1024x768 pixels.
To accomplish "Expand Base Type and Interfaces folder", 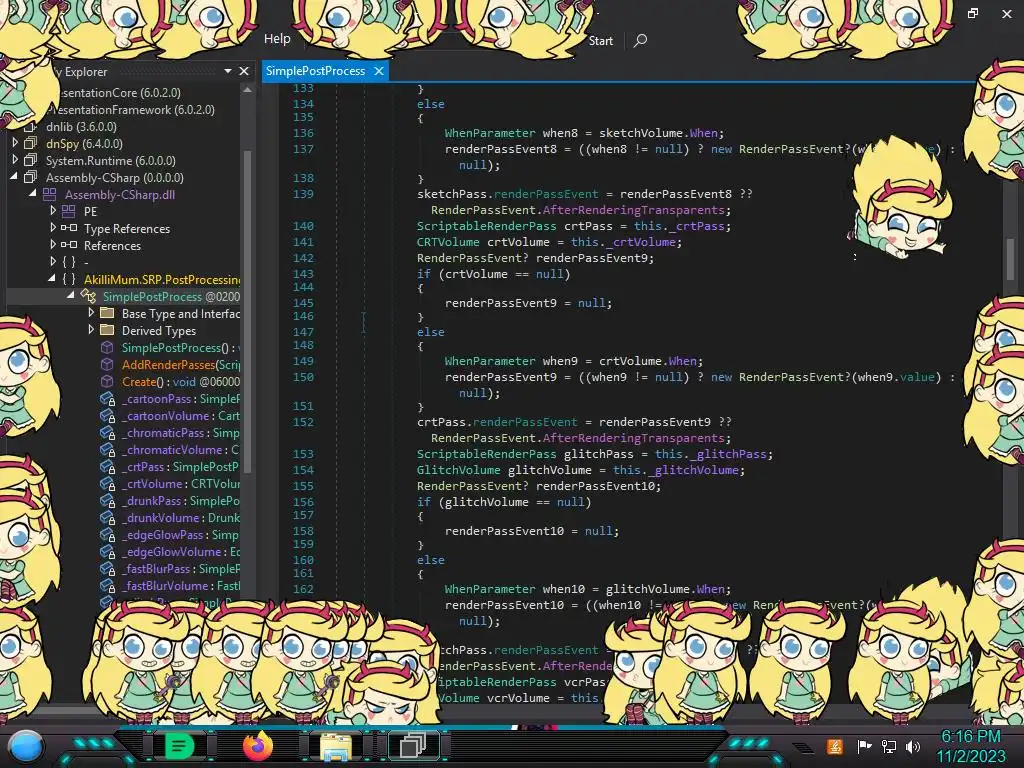I will pyautogui.click(x=91, y=312).
